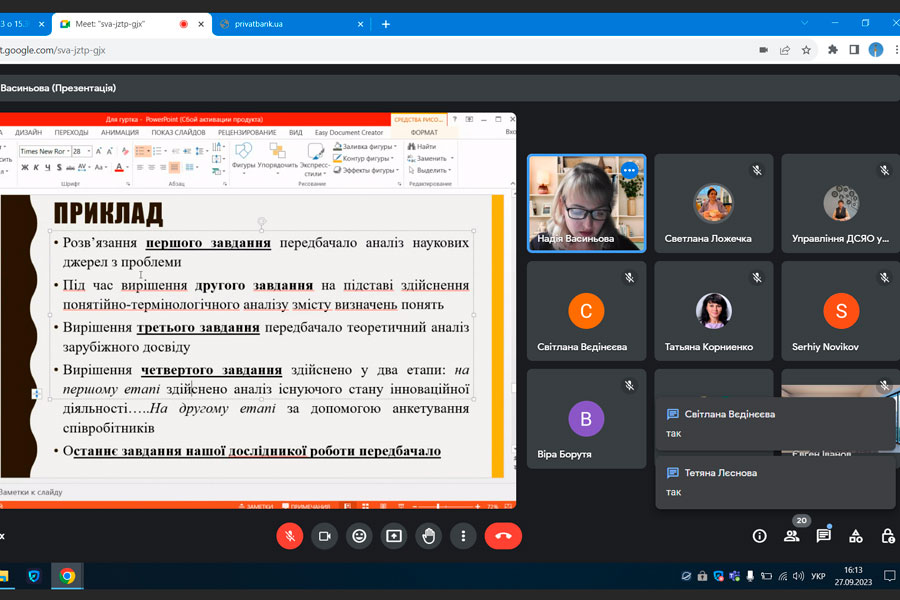Open the host controls lock icon

[x=887, y=536]
